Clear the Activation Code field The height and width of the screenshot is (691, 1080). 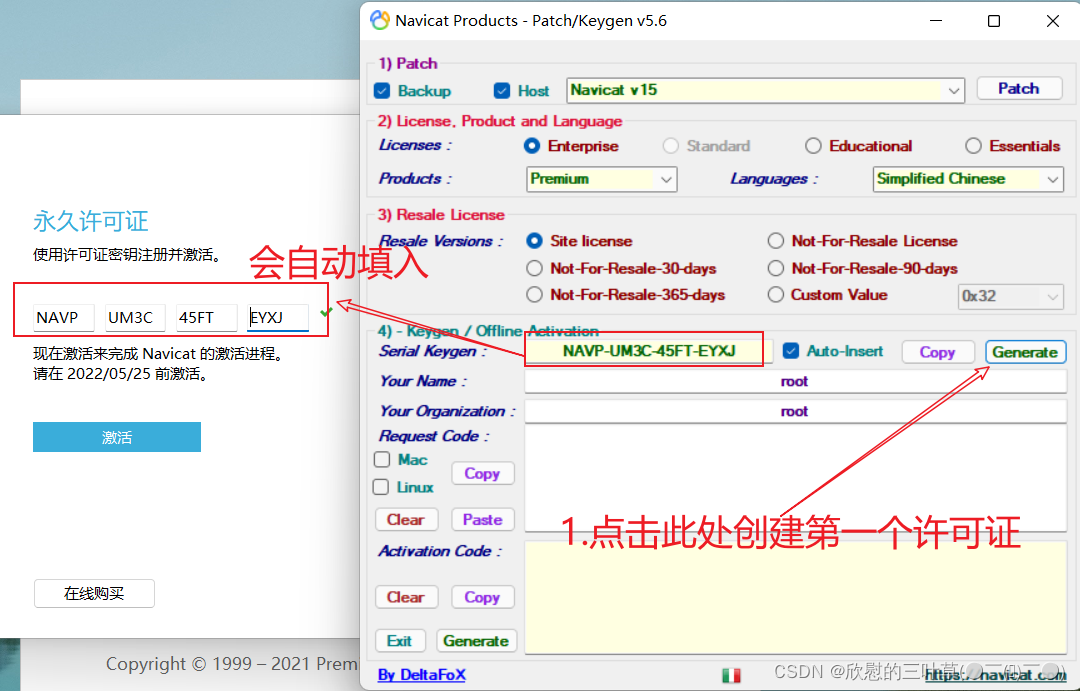[406, 597]
